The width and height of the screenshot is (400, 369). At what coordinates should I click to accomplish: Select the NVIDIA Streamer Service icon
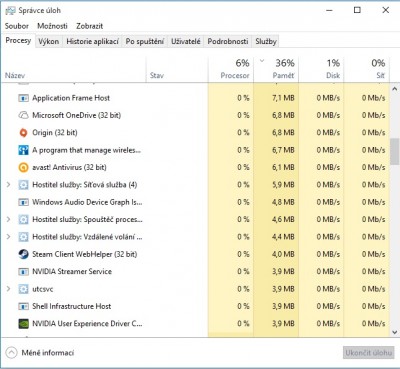point(23,272)
